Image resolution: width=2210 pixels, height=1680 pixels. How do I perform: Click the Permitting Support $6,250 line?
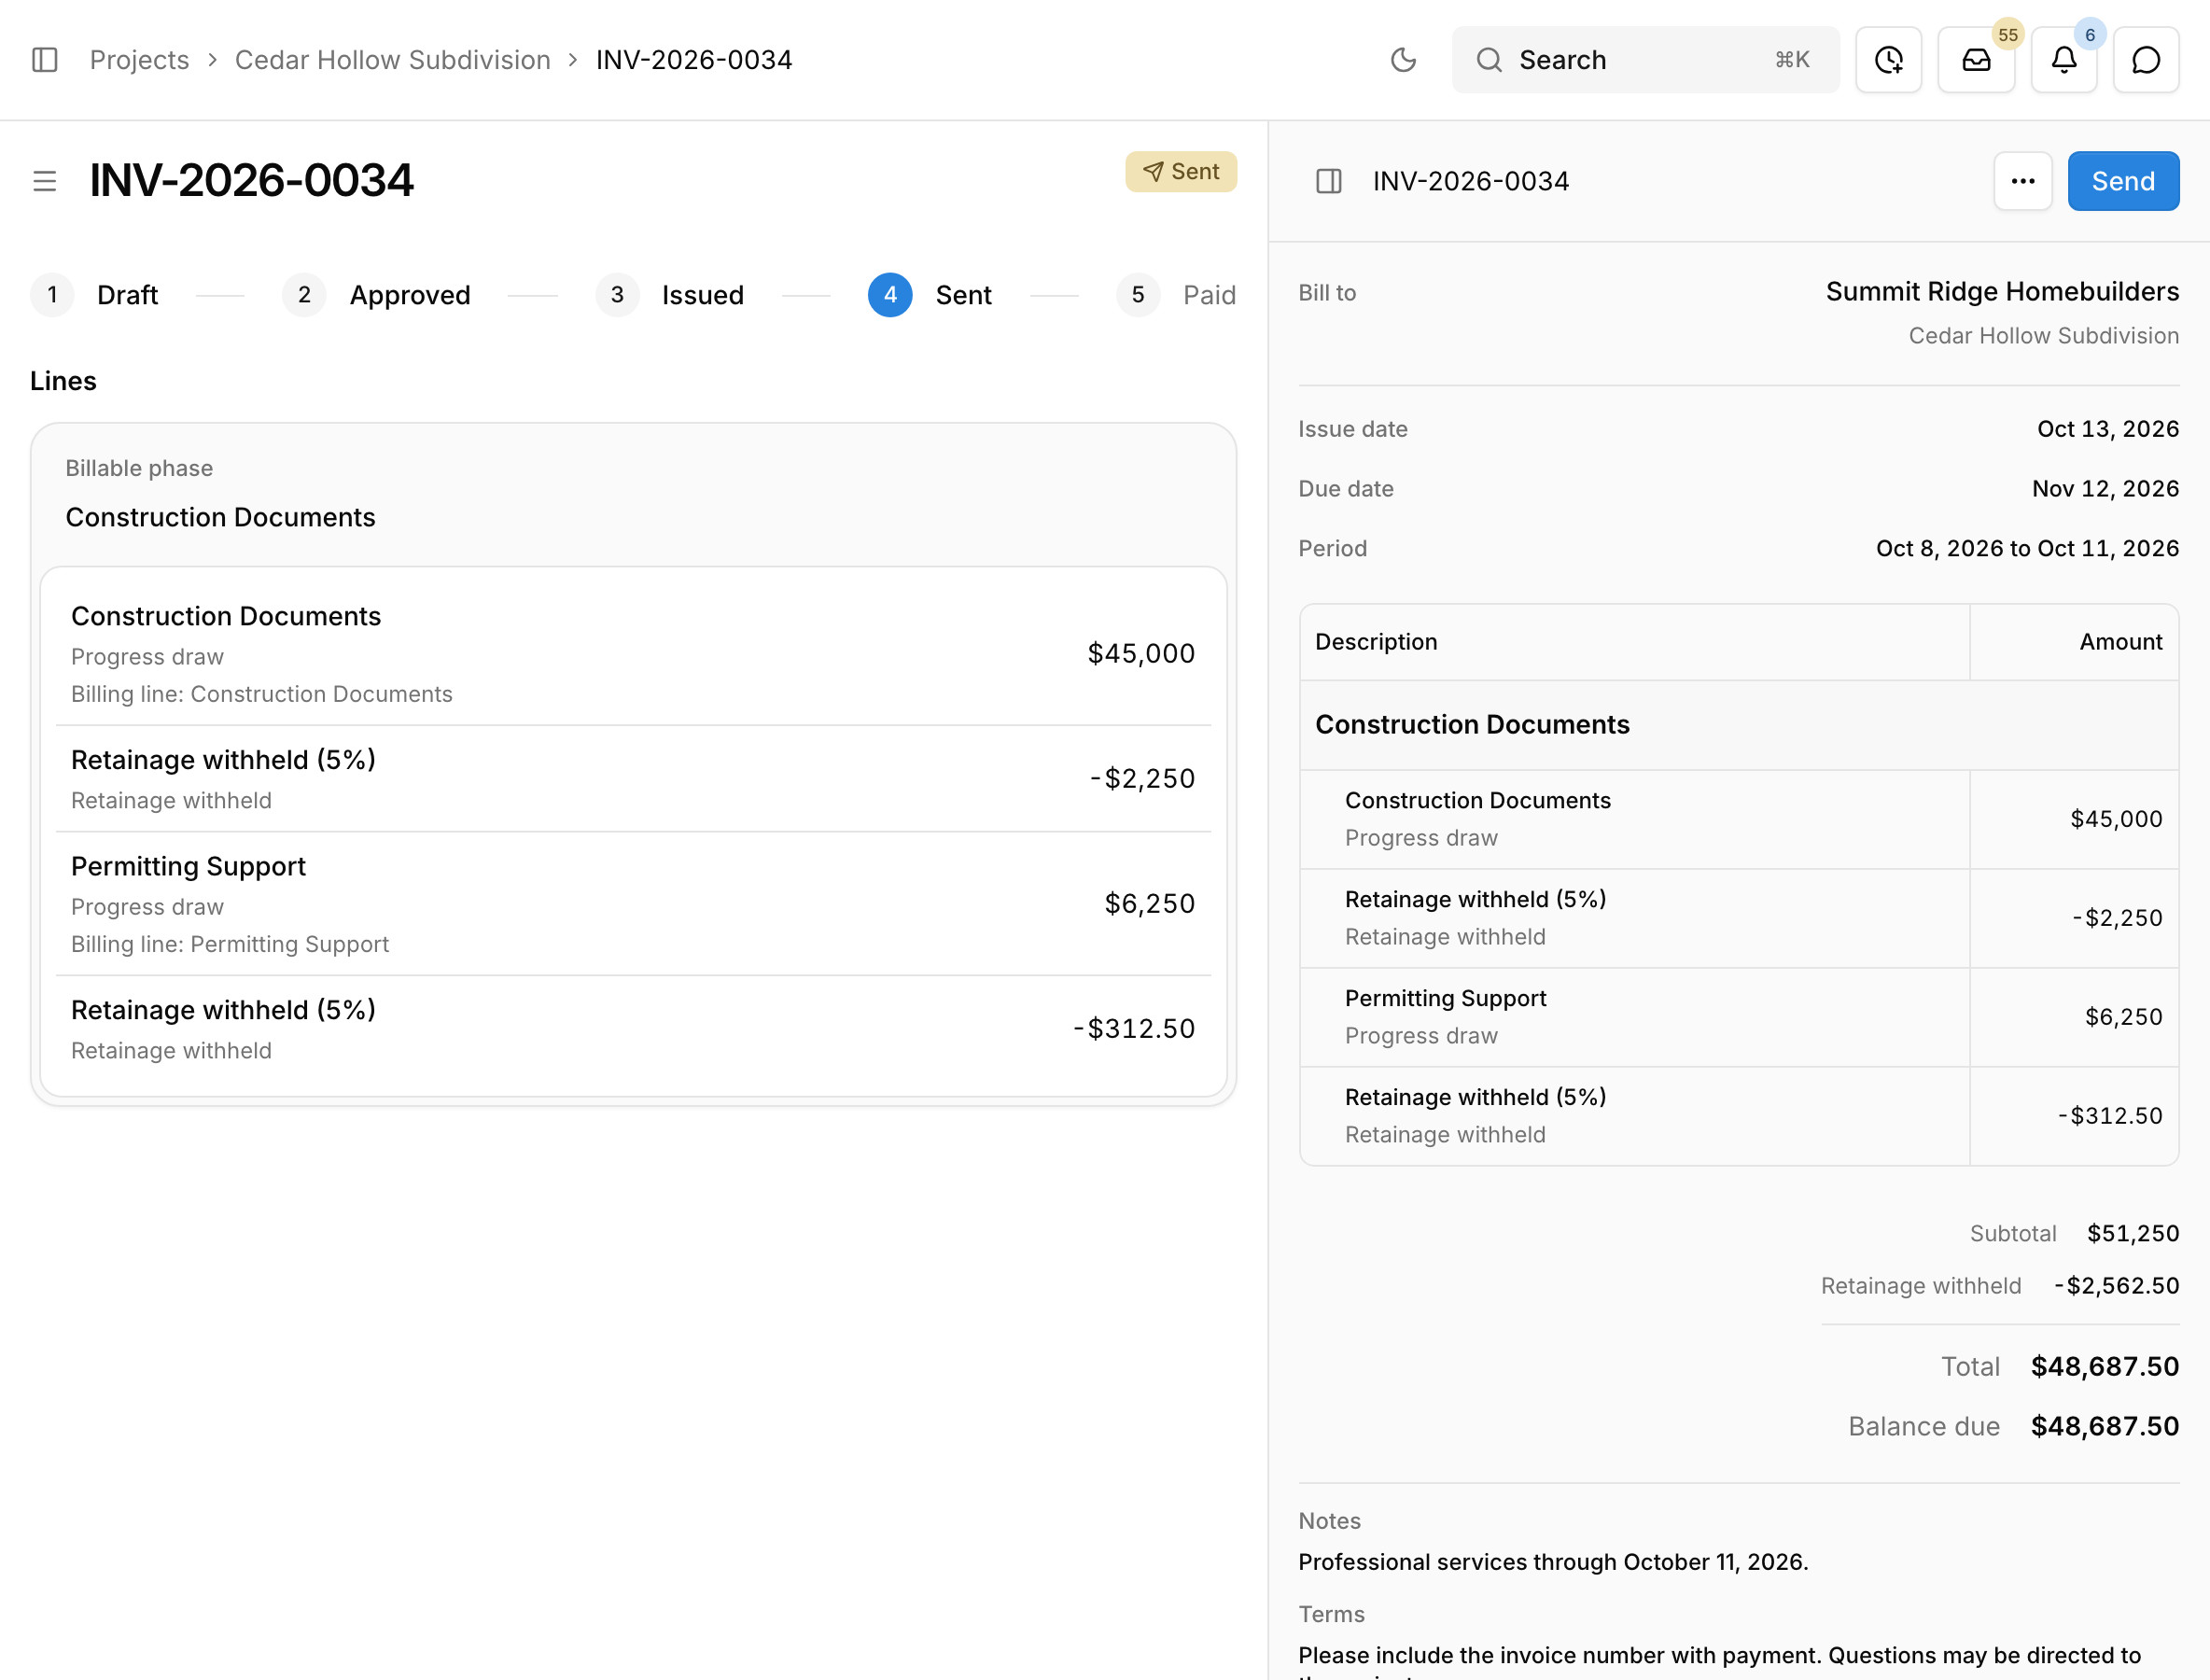point(633,904)
